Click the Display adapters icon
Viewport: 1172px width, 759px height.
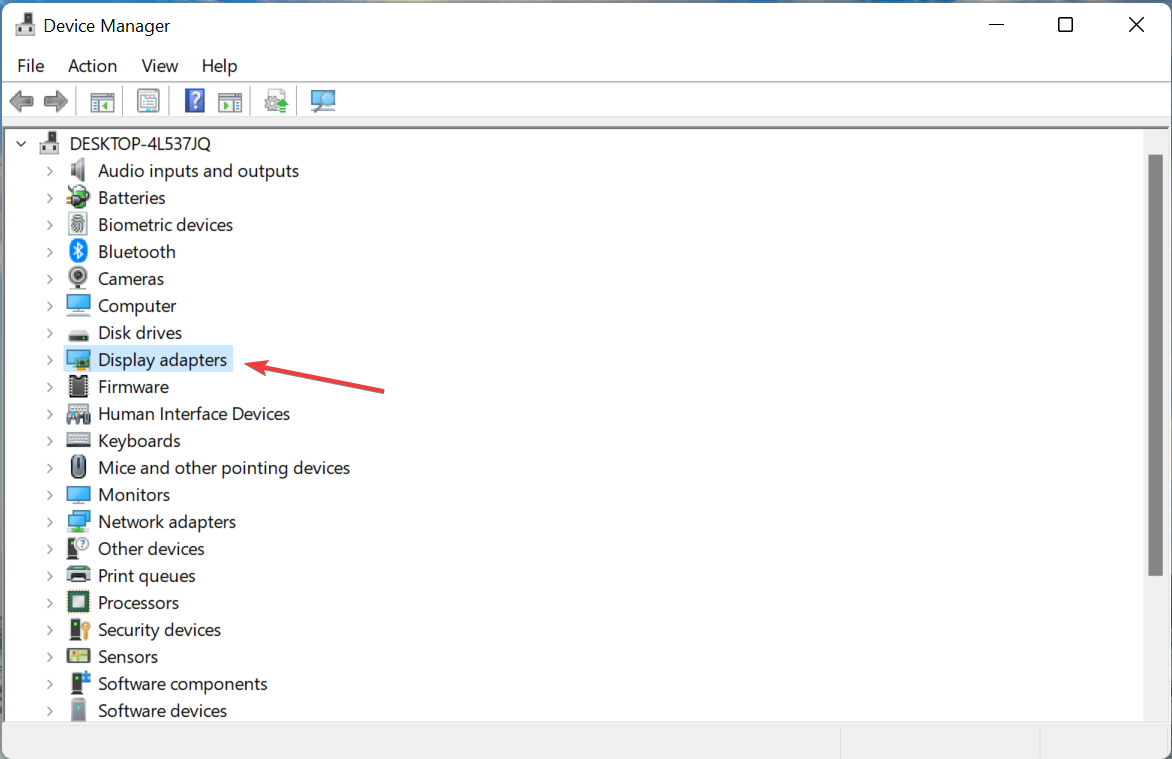coord(78,360)
